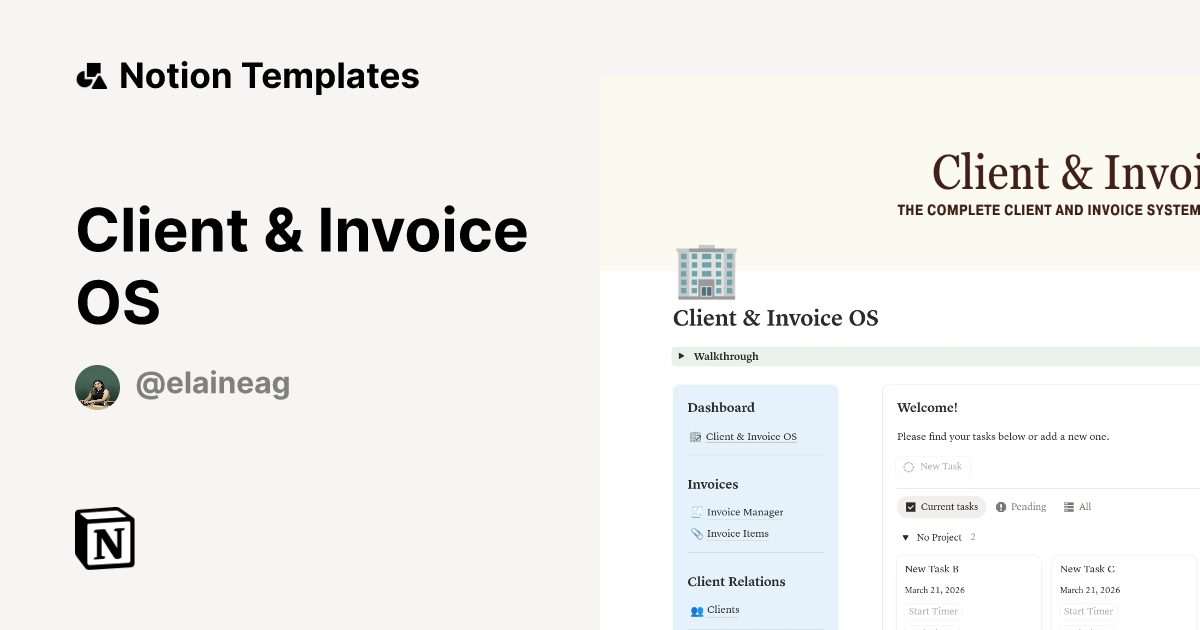The height and width of the screenshot is (630, 1200).
Task: Collapse the No Project group
Action: (905, 538)
